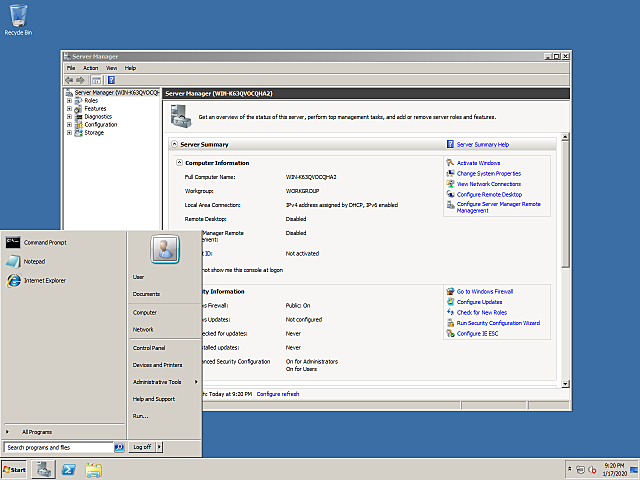Click the Search programs and files field

58,447
